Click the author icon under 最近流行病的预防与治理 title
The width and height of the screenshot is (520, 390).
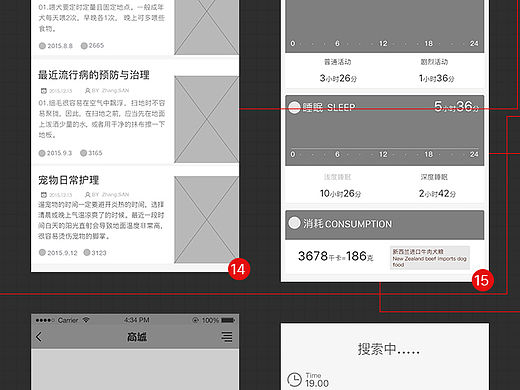[87, 91]
